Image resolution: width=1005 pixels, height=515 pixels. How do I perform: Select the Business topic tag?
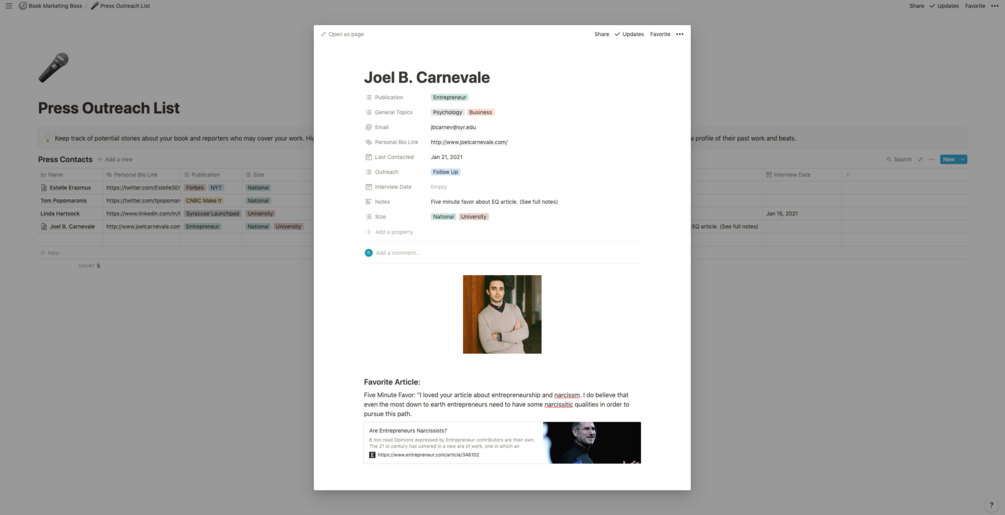tap(480, 112)
